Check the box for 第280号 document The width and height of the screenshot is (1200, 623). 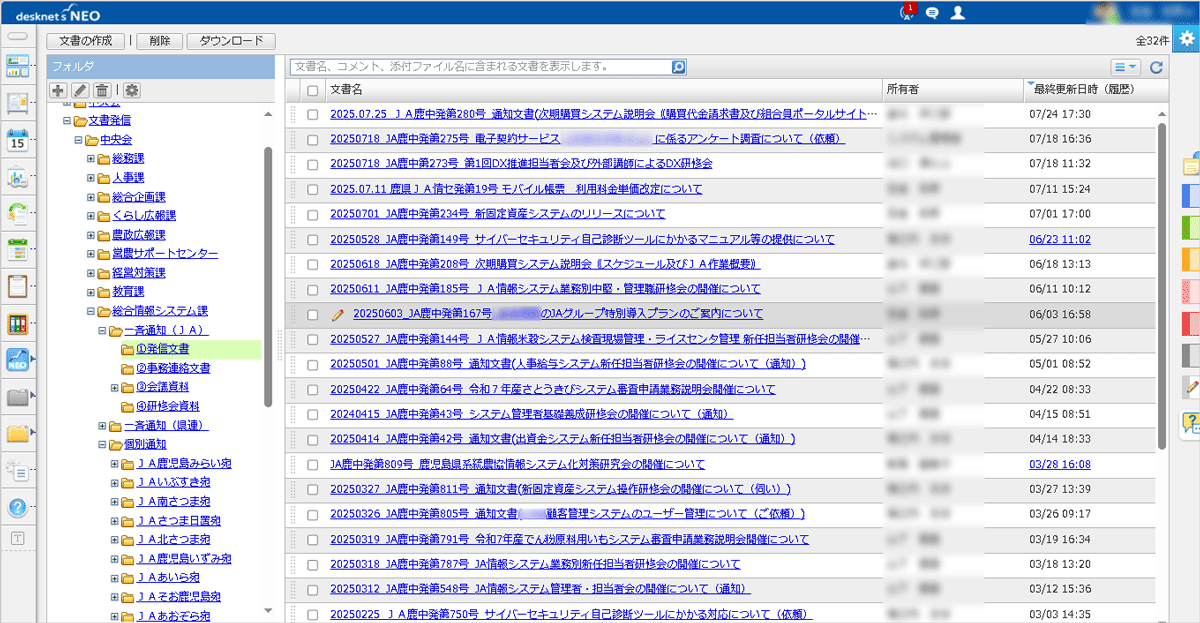[x=313, y=114]
